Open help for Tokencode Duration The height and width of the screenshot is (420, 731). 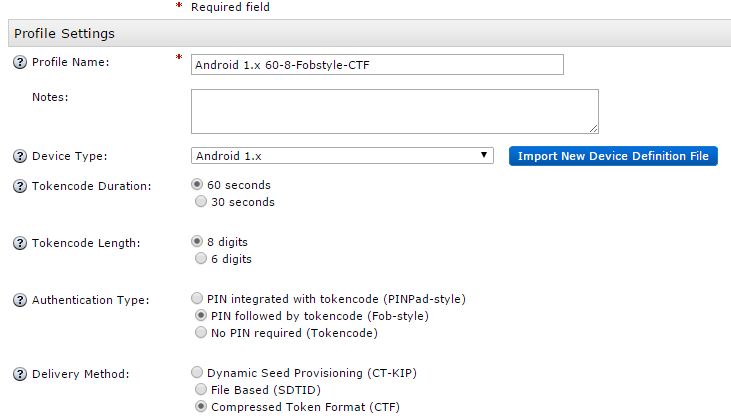tap(19, 186)
